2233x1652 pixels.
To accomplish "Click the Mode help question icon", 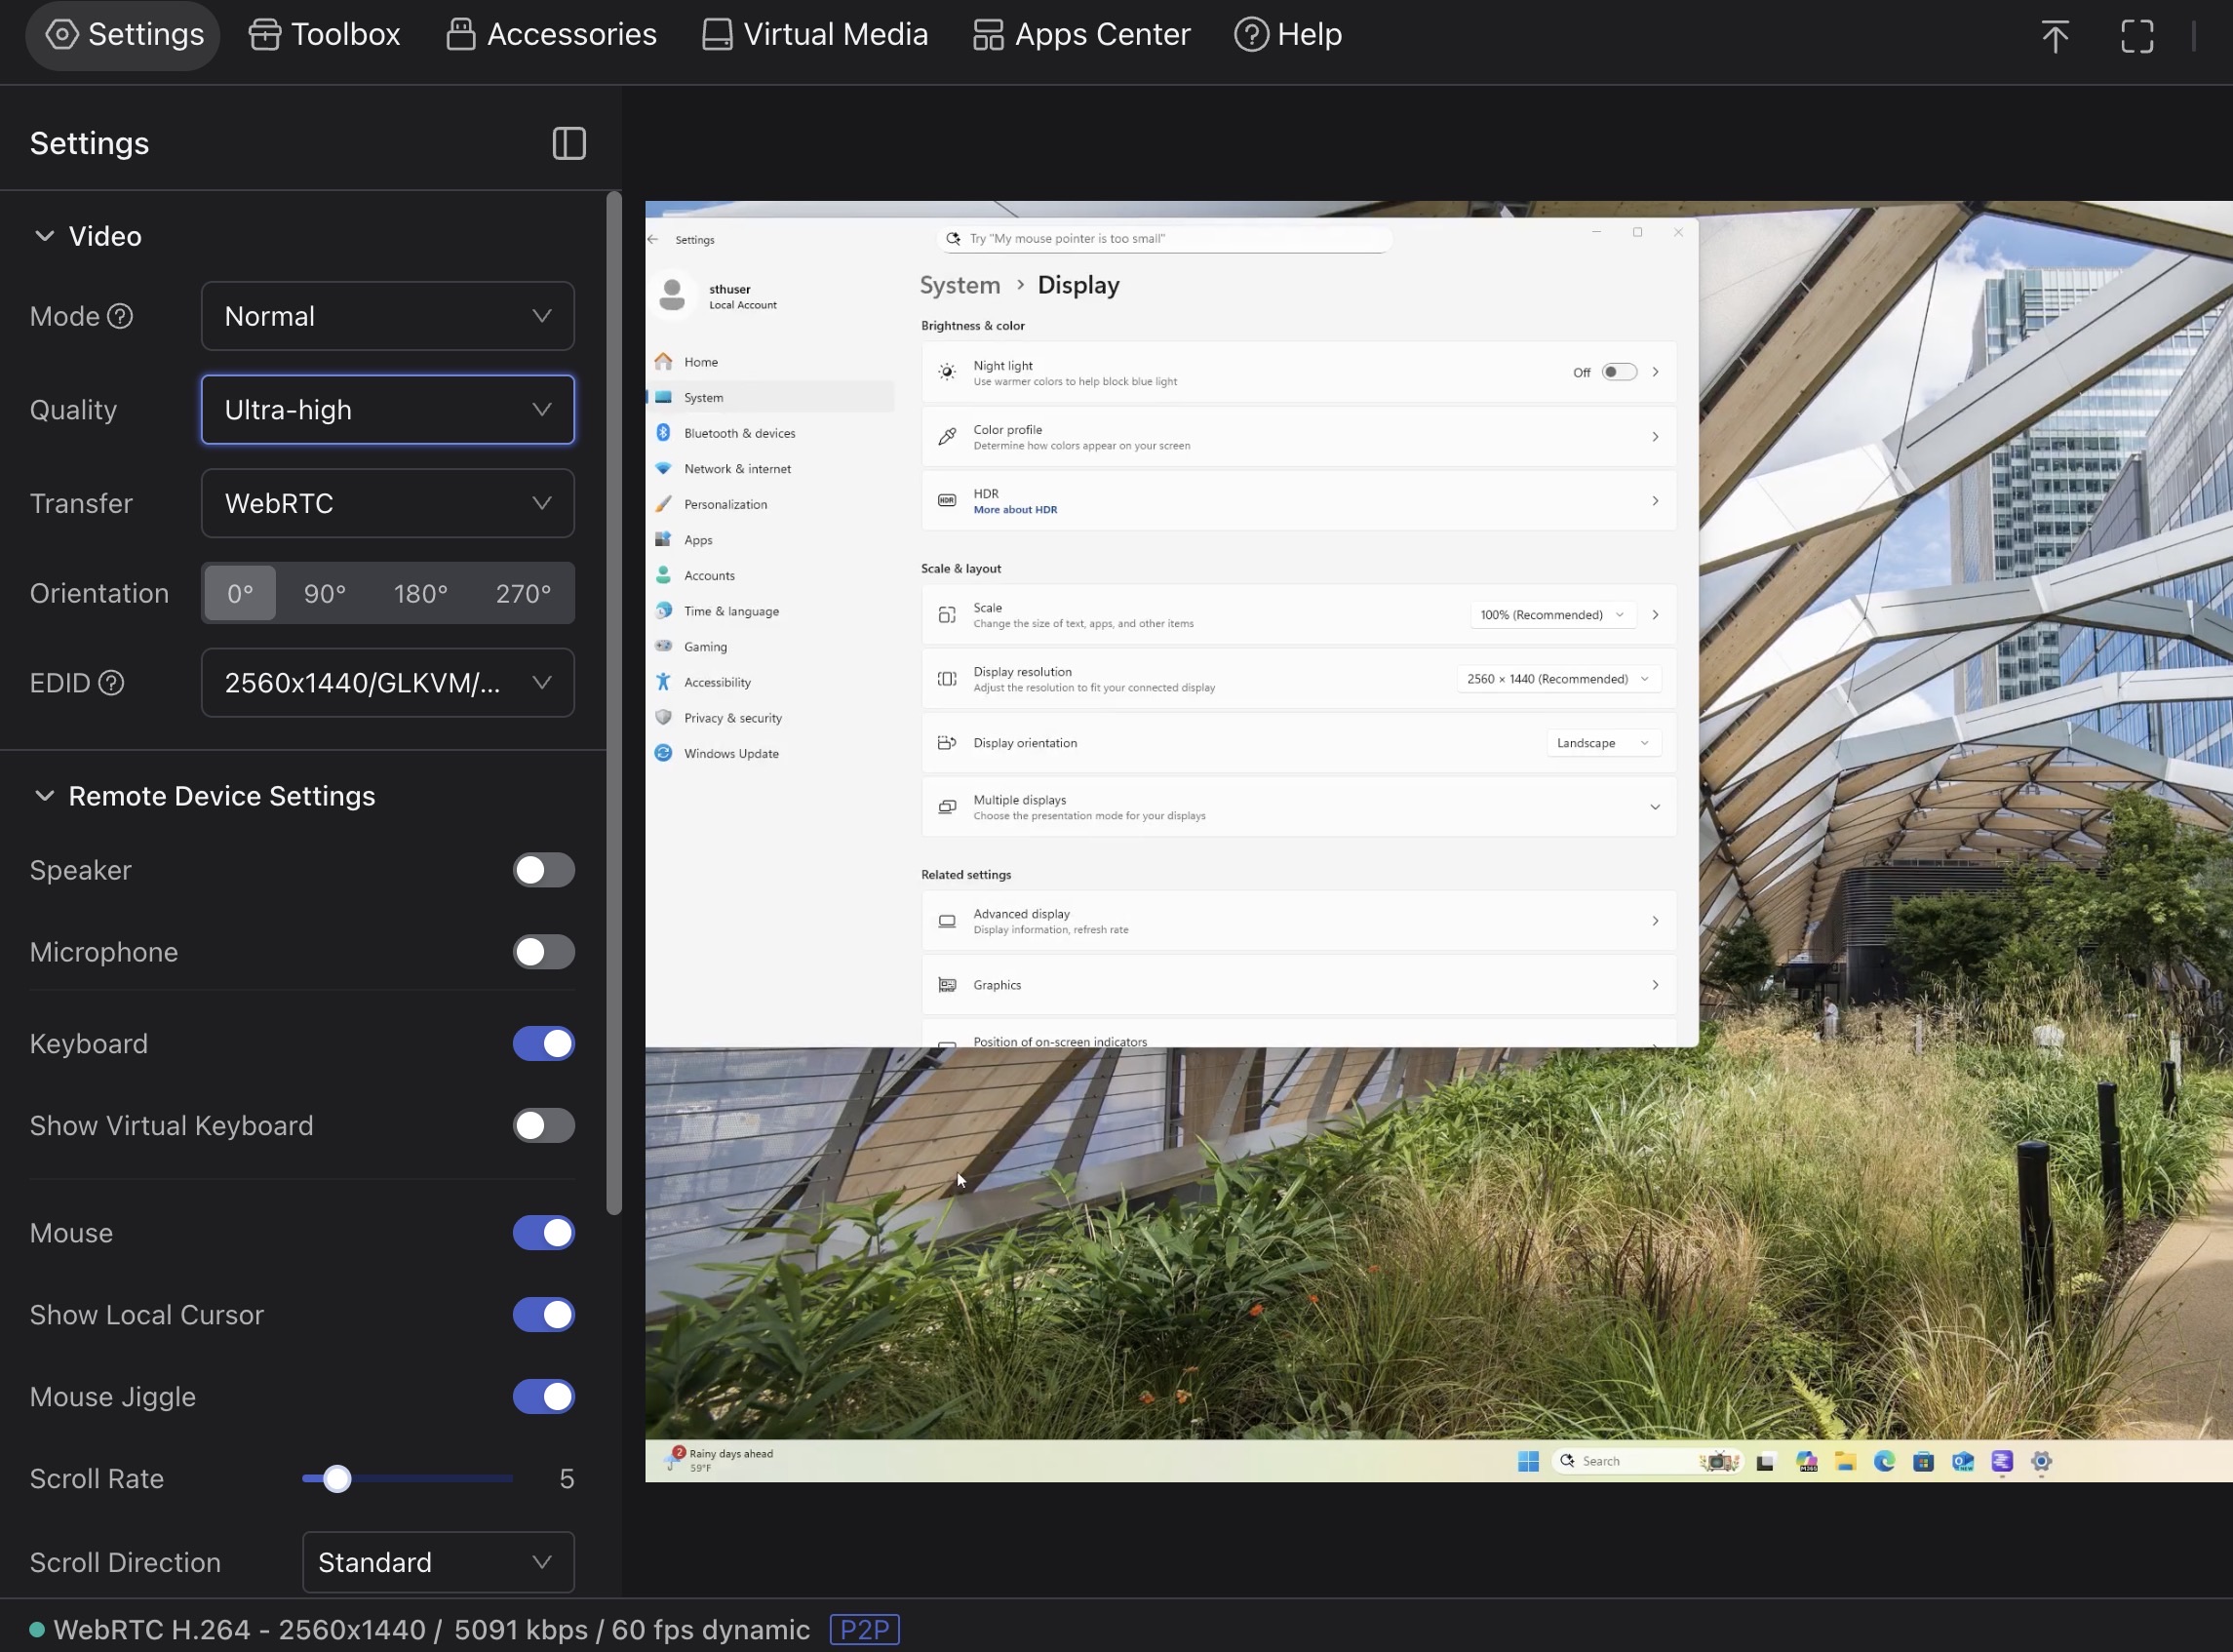I will [x=120, y=316].
